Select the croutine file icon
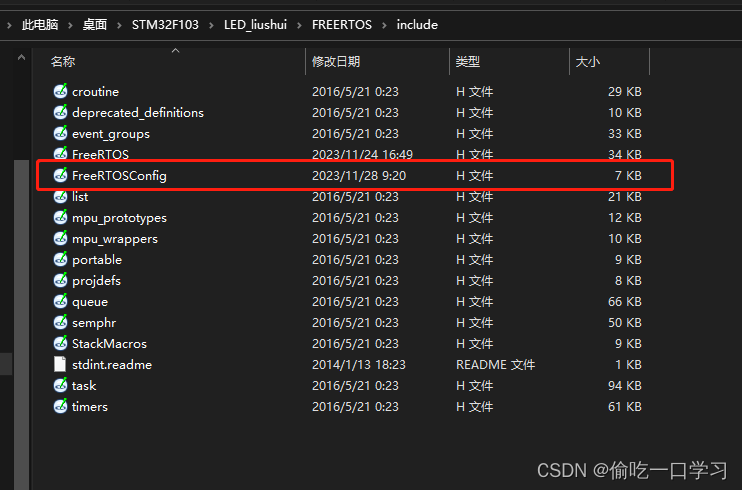This screenshot has height=490, width=742. [60, 91]
